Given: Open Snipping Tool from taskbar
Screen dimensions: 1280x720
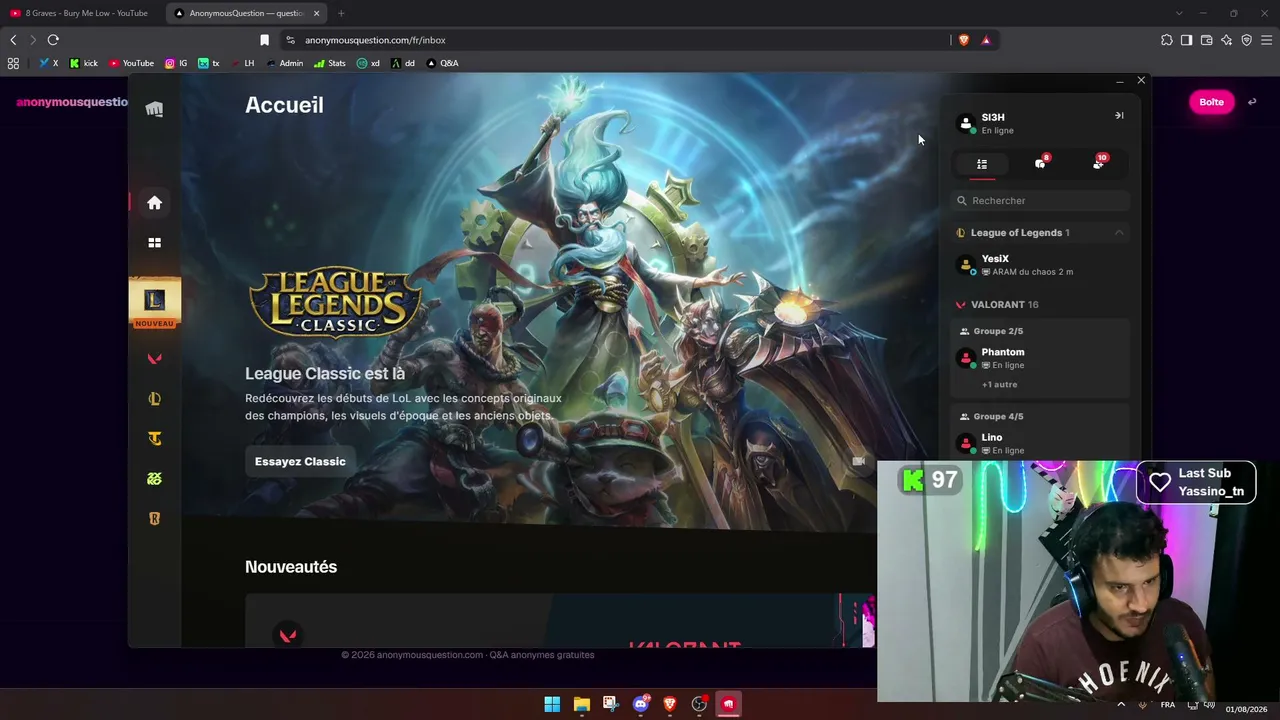Looking at the screenshot, I should 611,704.
